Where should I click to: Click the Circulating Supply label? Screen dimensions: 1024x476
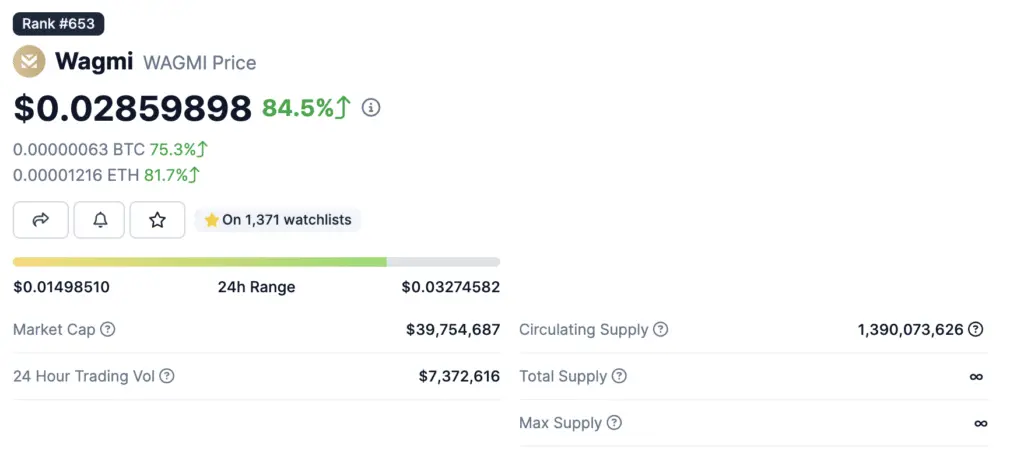(x=584, y=329)
